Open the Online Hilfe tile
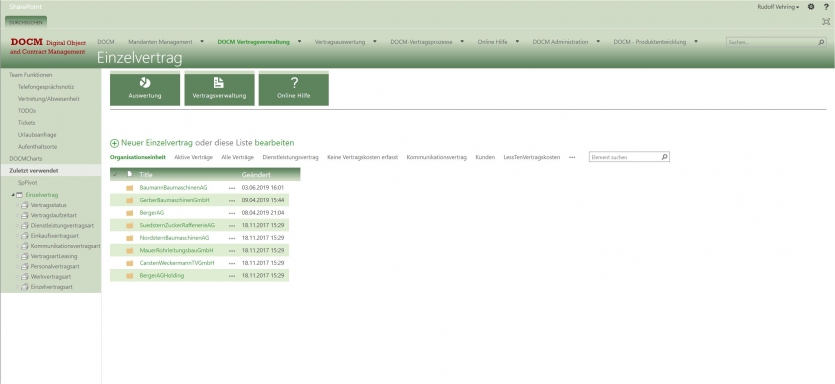Viewport: 835px width, 384px height. [x=294, y=89]
